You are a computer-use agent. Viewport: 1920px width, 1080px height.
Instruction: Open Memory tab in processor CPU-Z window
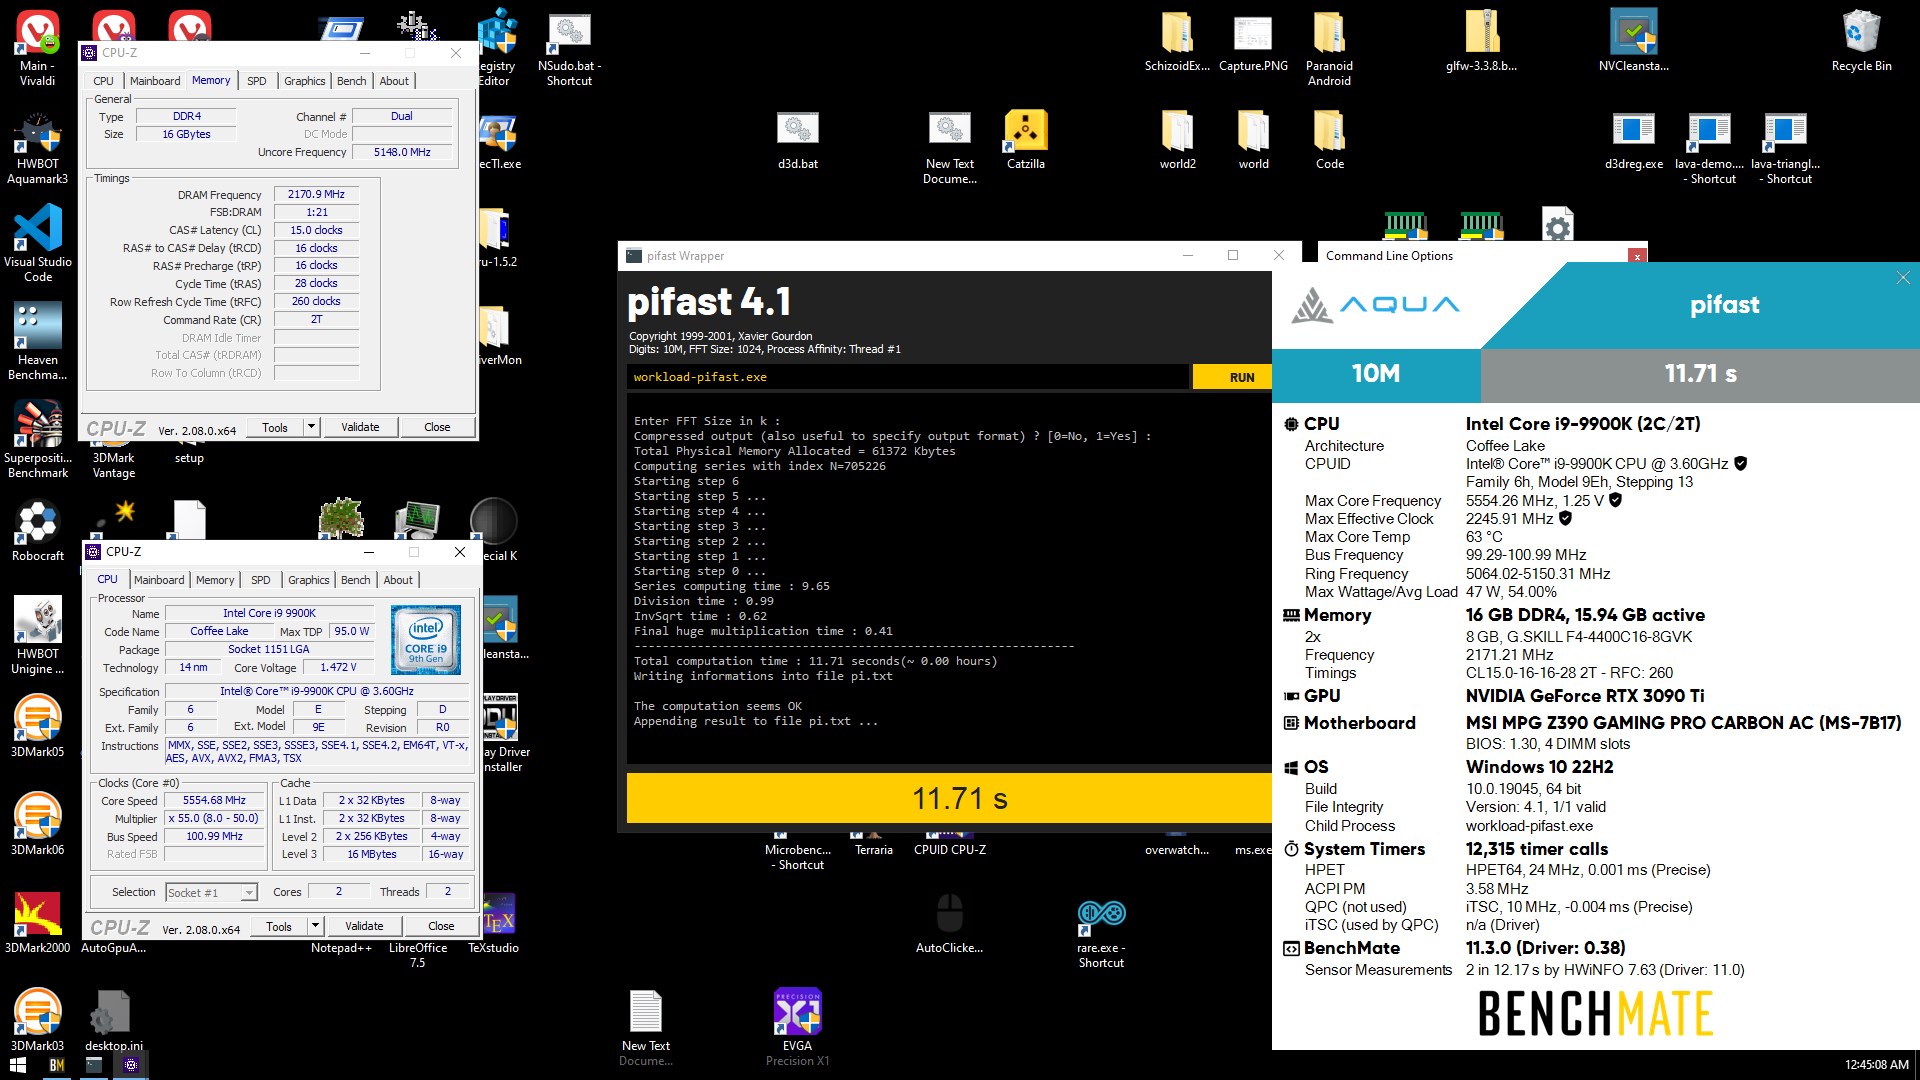215,580
